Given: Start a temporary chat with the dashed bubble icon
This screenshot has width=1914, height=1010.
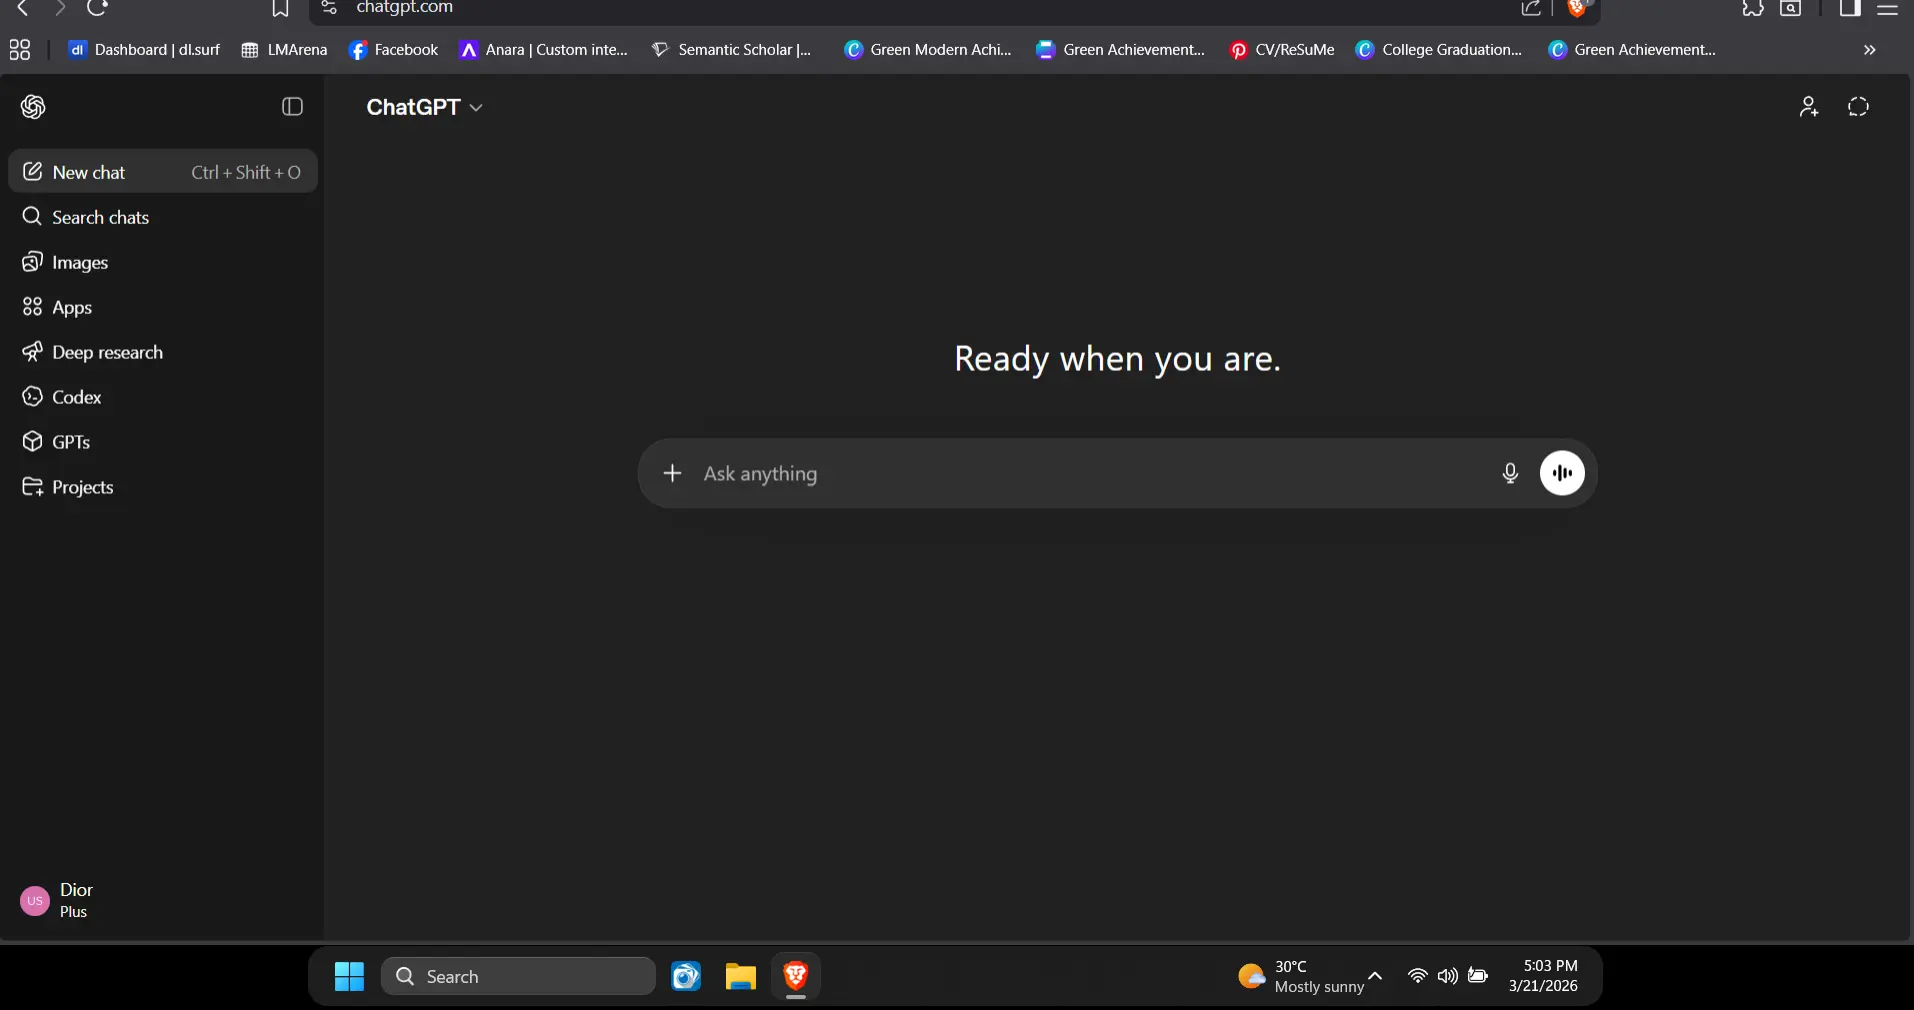Looking at the screenshot, I should pyautogui.click(x=1859, y=107).
